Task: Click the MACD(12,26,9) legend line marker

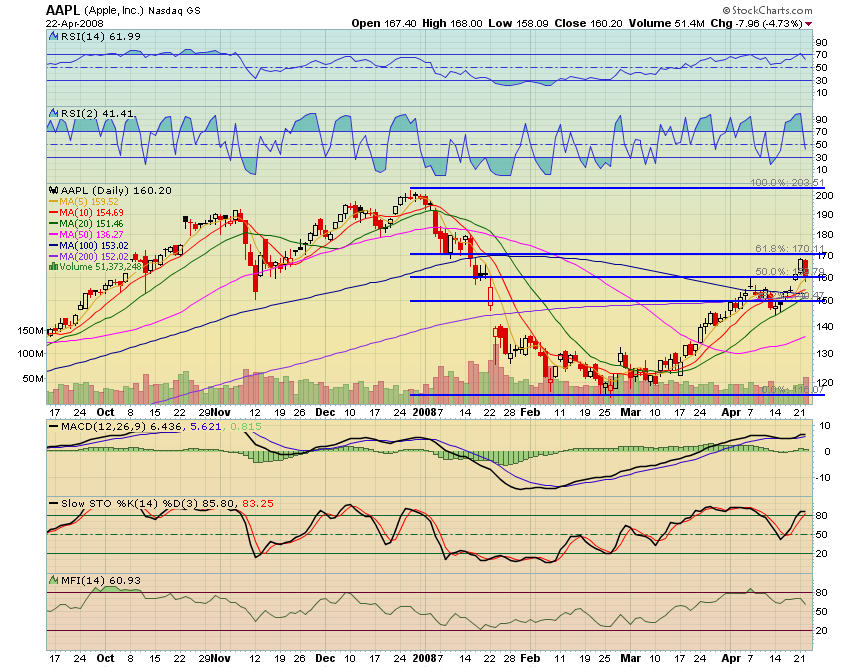Action: pos(54,426)
